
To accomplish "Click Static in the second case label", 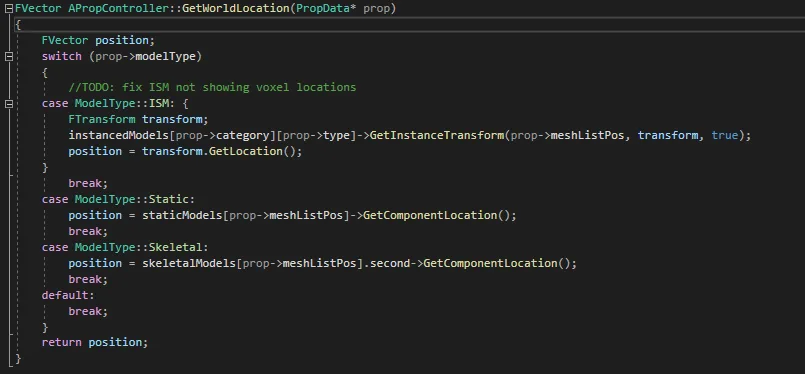I will pyautogui.click(x=169, y=199).
